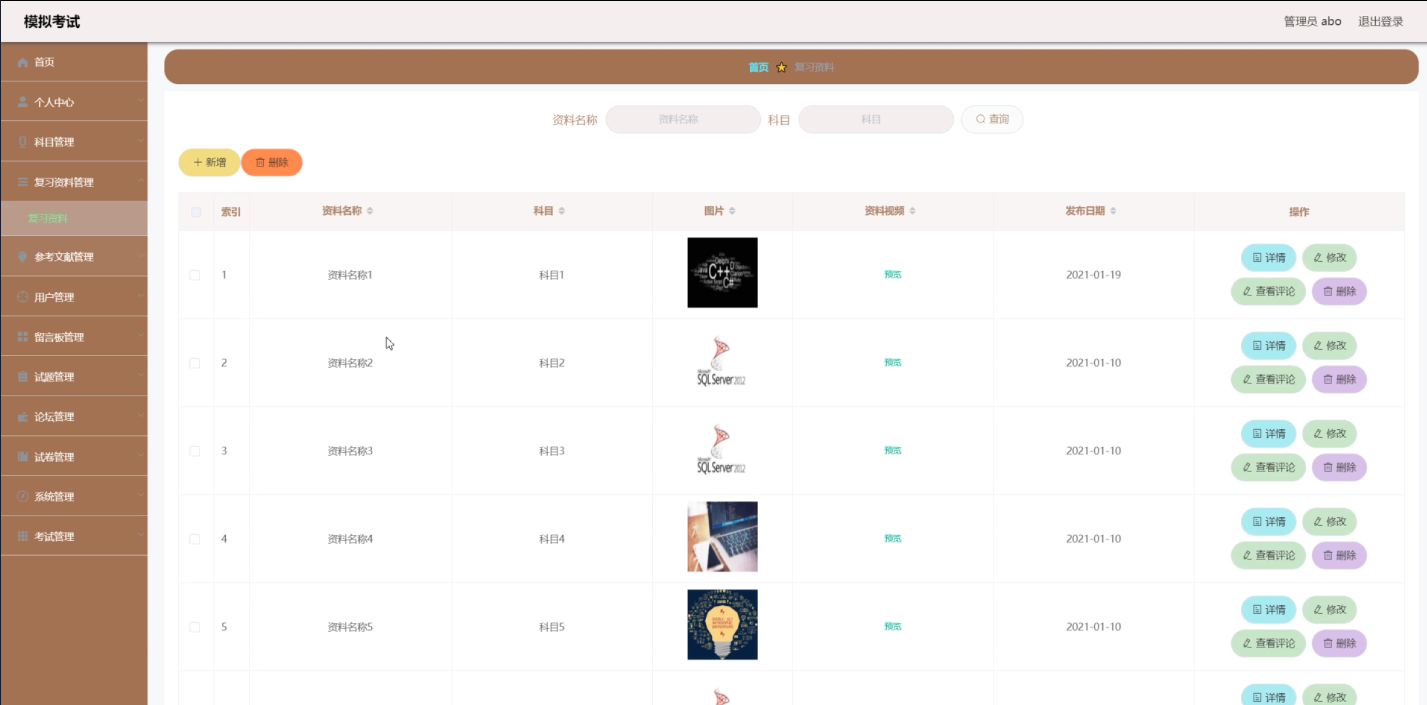Click 查看评论 for row 资料名称2

(x=1268, y=380)
